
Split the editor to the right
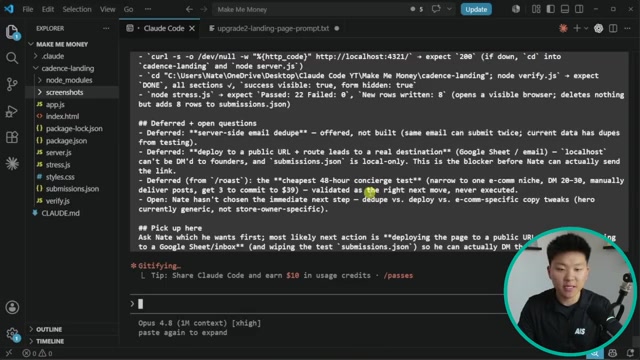613,28
